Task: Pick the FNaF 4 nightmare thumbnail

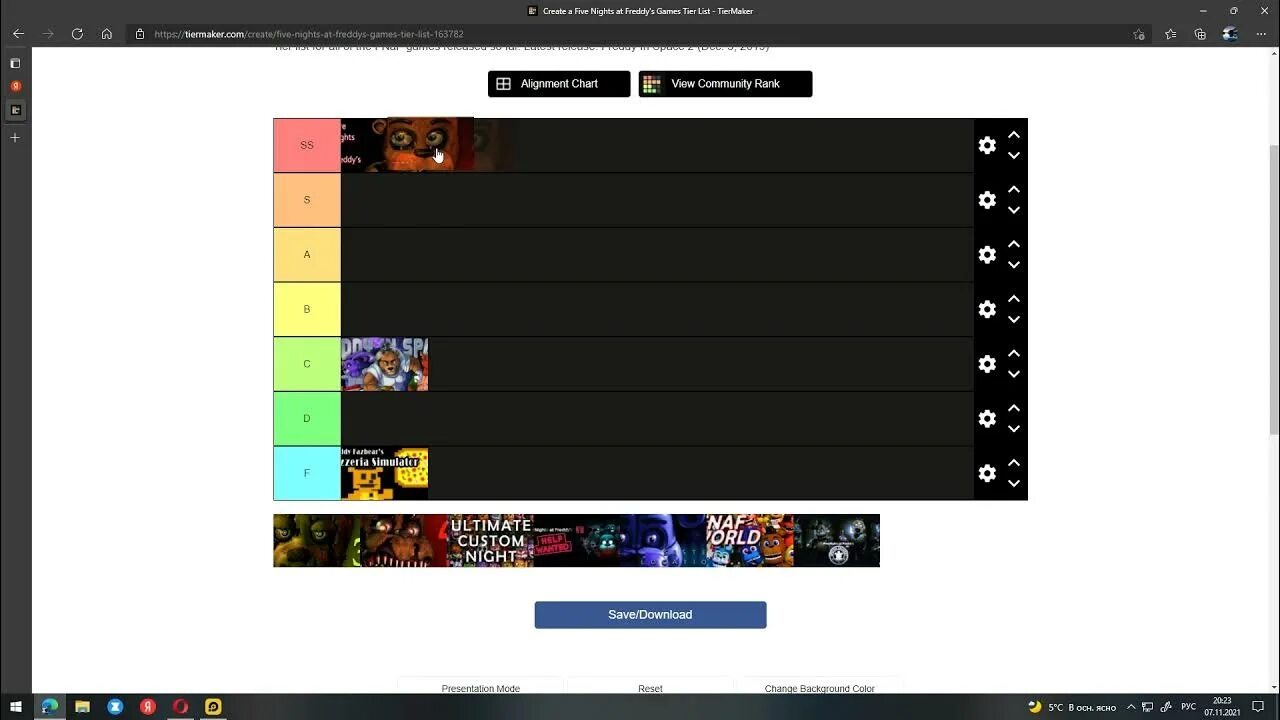Action: (x=403, y=541)
